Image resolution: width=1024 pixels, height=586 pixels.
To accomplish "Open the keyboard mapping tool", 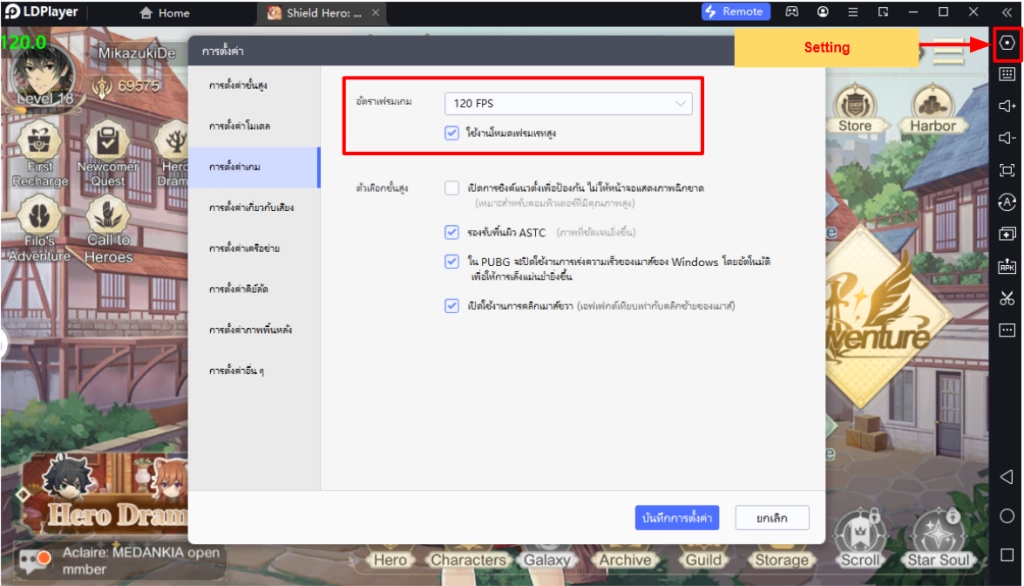I will pos(1007,74).
